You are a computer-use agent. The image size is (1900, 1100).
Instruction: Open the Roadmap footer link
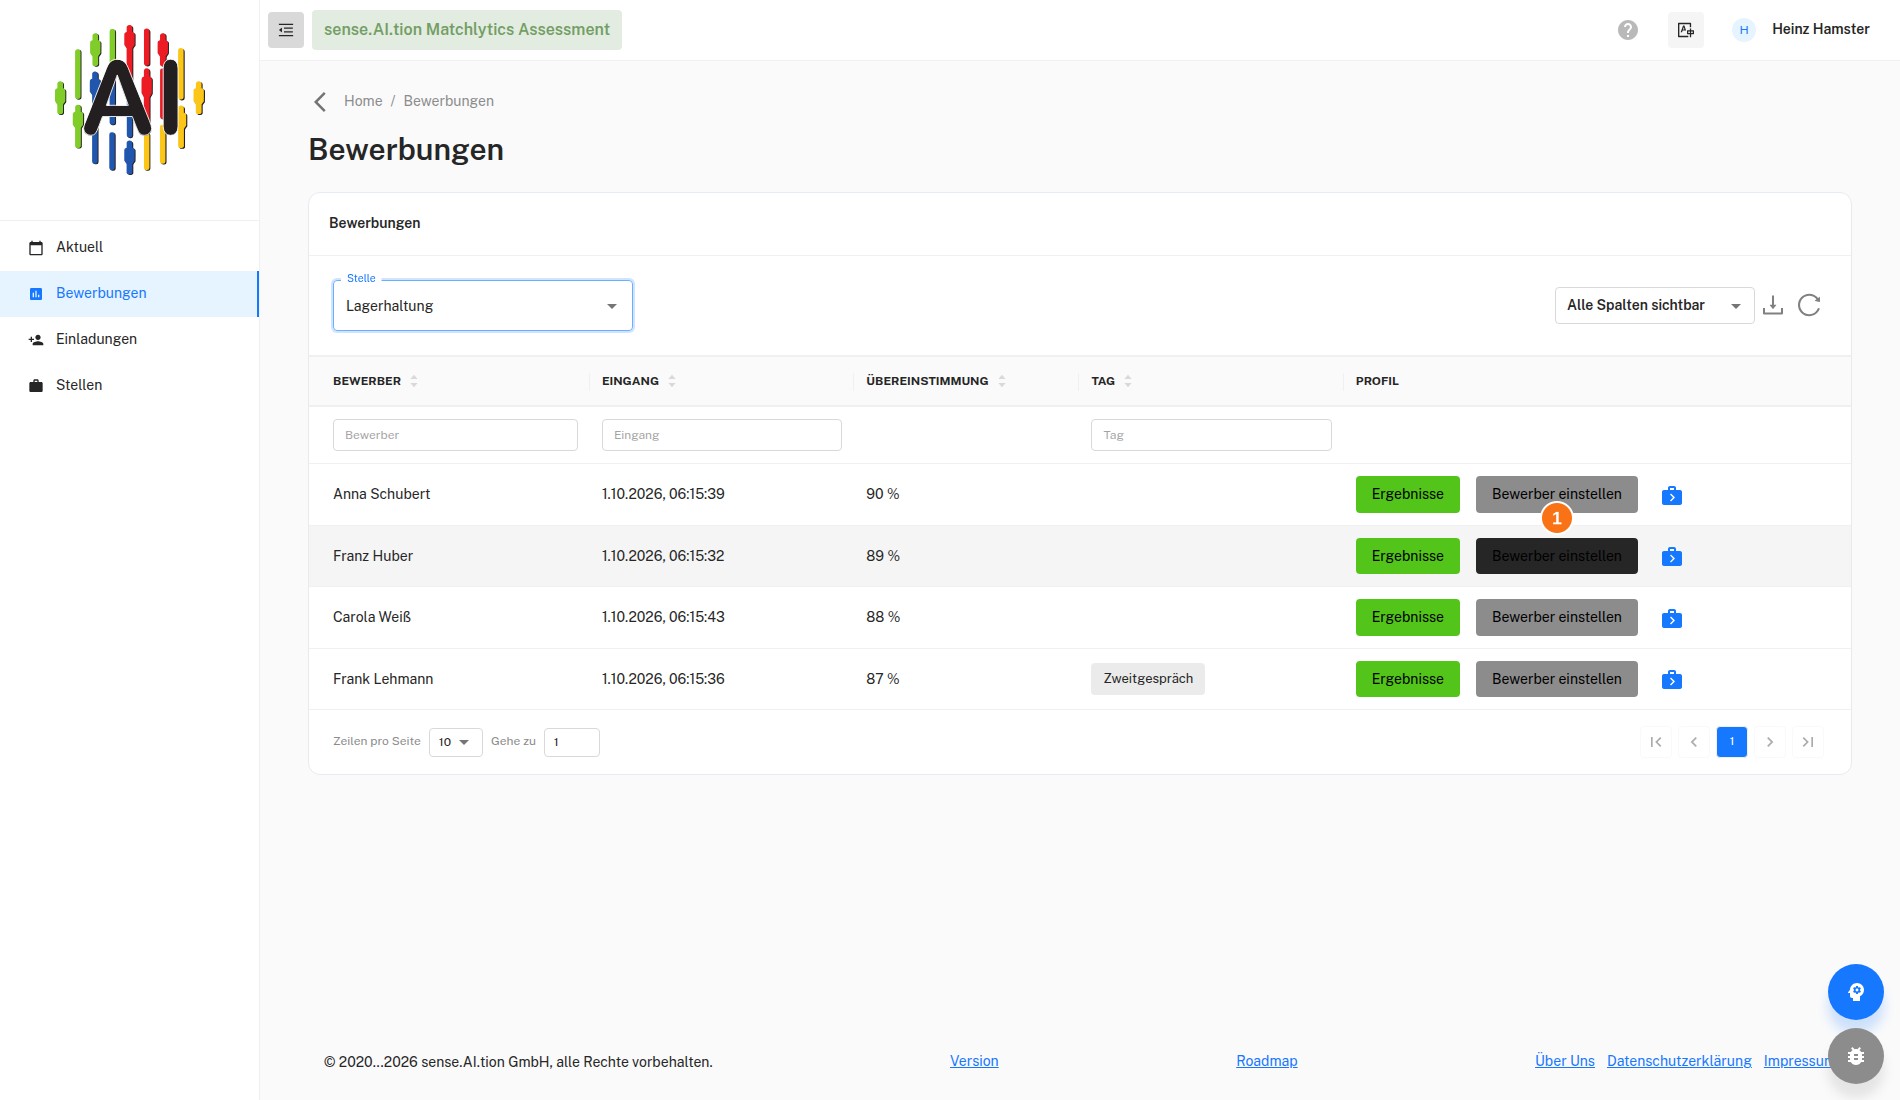[x=1267, y=1061]
